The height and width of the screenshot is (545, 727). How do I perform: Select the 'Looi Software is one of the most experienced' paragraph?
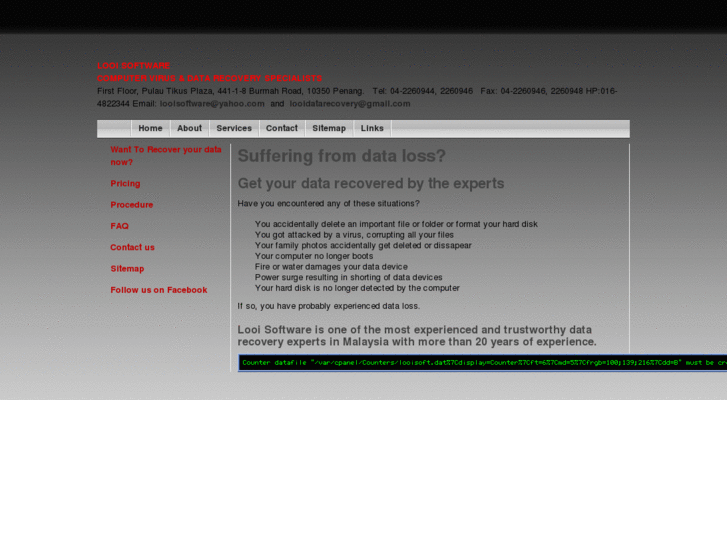tap(417, 336)
